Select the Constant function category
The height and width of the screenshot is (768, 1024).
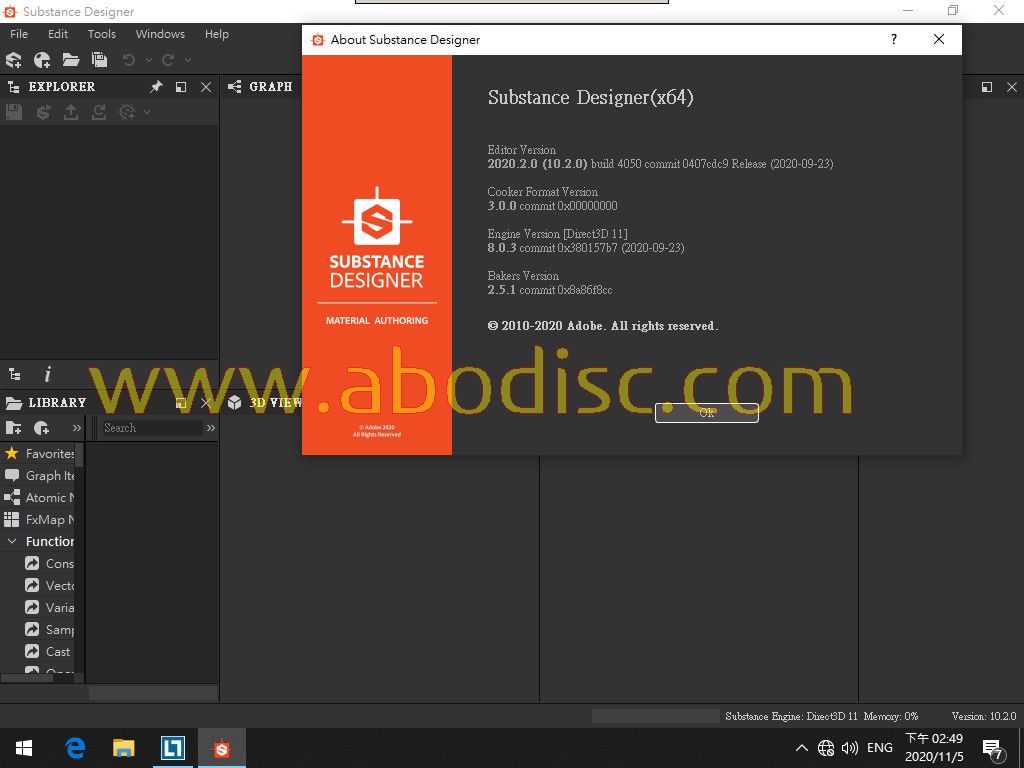tap(50, 564)
